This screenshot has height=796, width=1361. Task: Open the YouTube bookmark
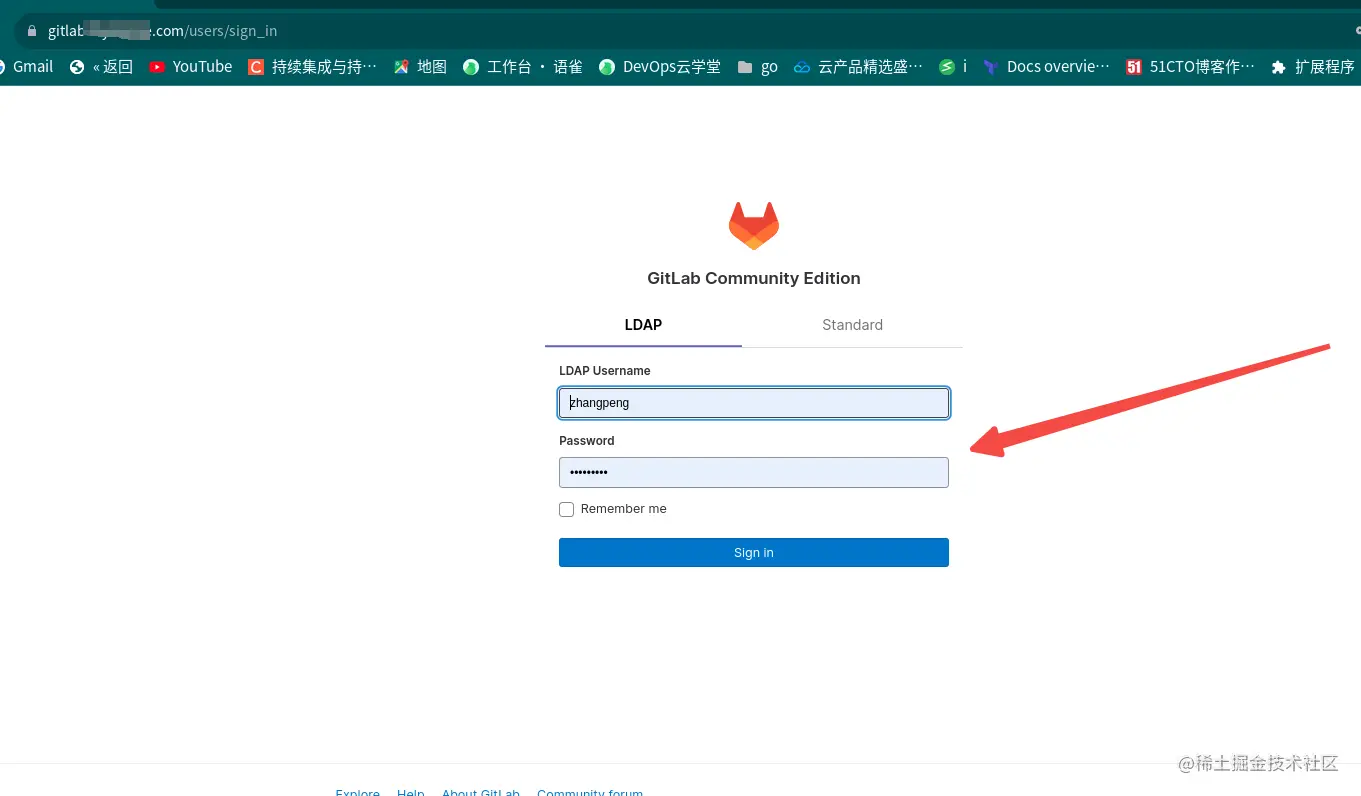tap(190, 67)
